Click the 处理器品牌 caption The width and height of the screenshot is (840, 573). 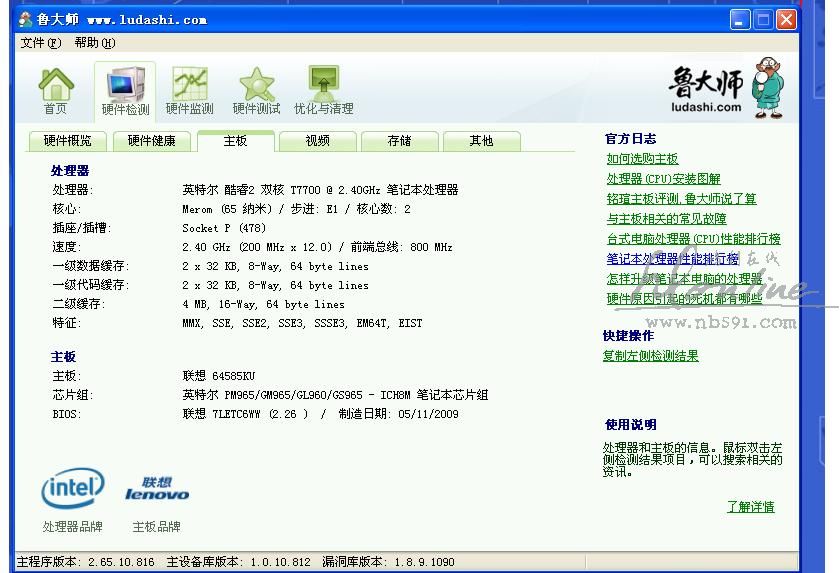click(x=73, y=527)
